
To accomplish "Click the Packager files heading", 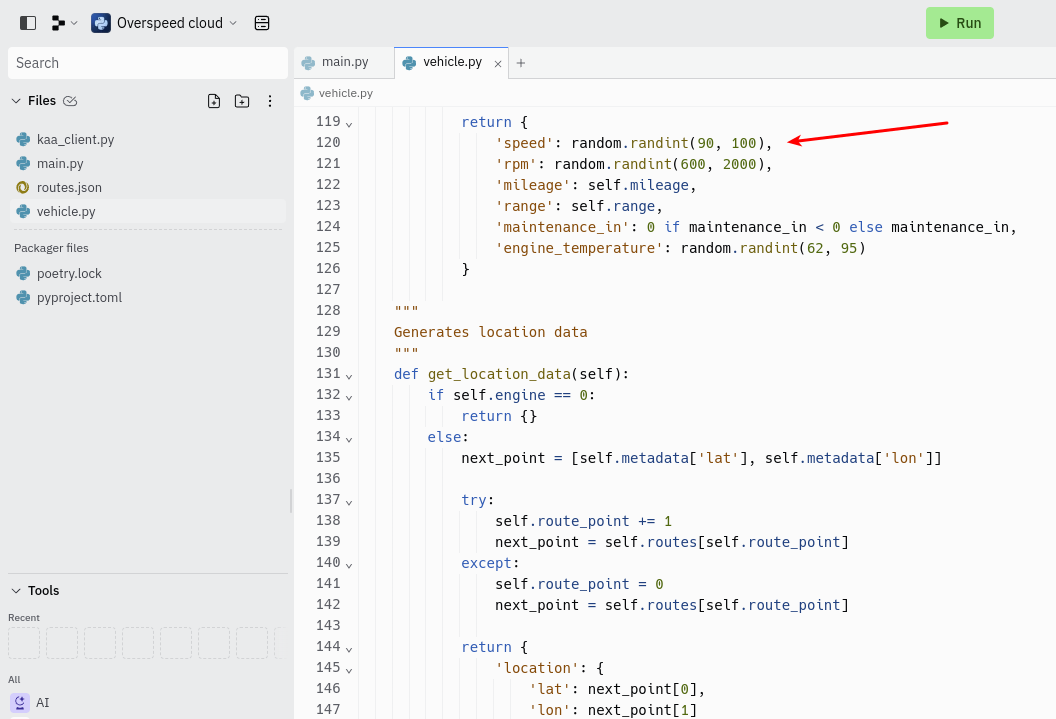I will point(51,248).
